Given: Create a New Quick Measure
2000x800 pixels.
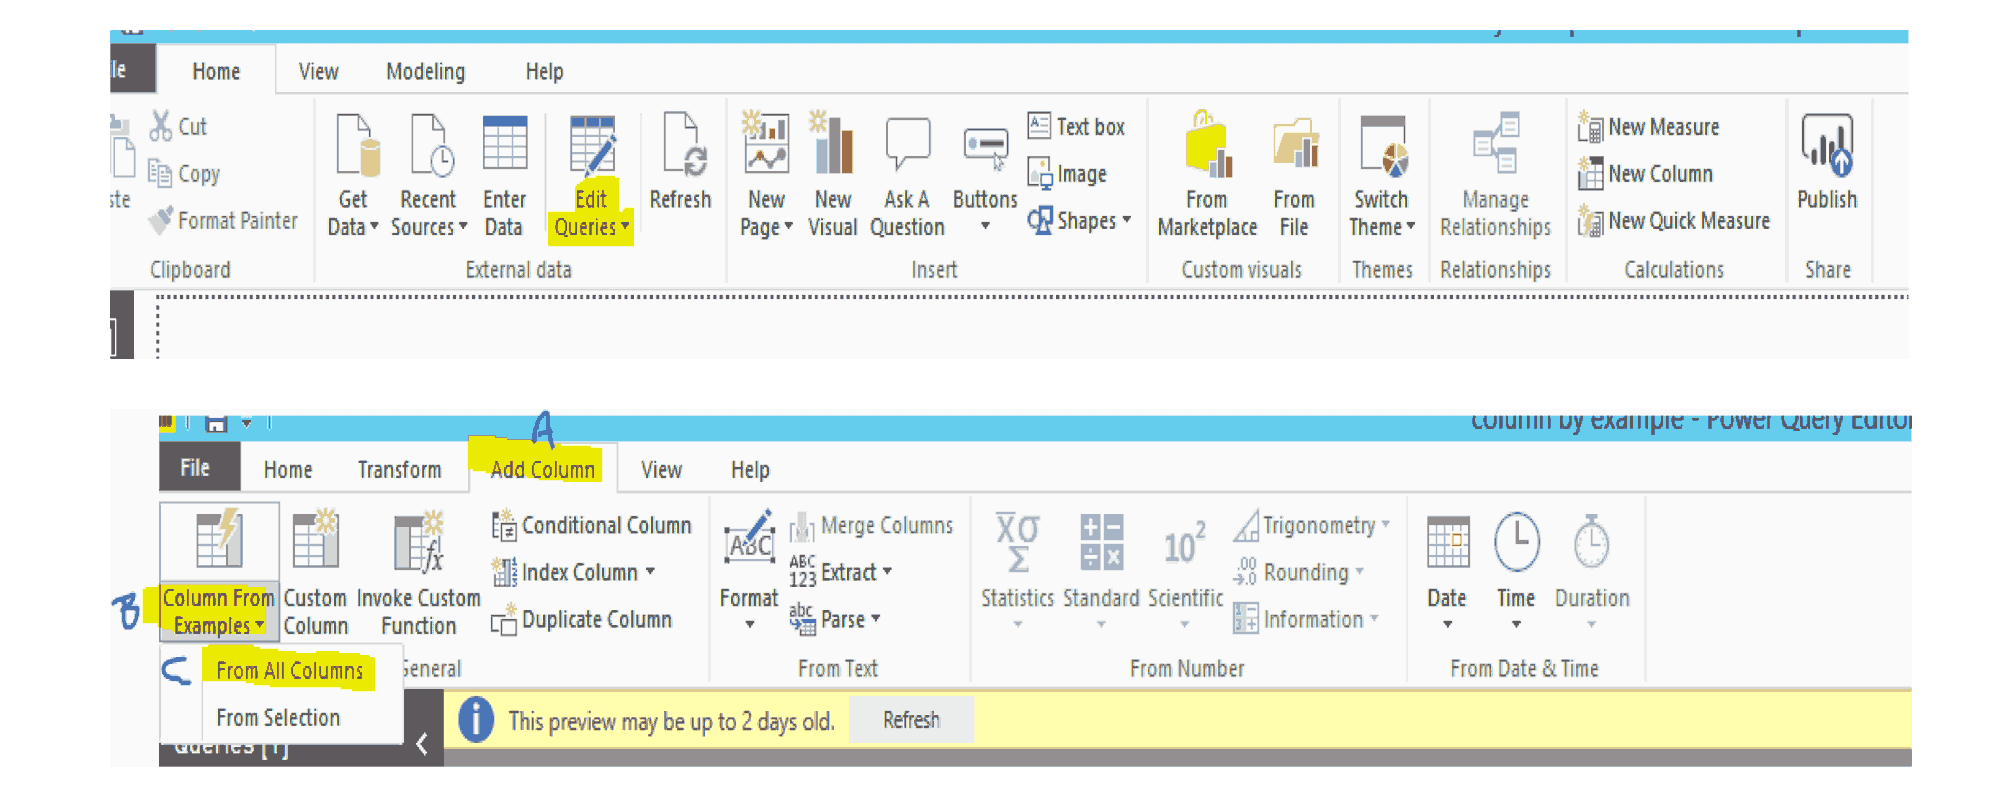Looking at the screenshot, I should (1674, 220).
